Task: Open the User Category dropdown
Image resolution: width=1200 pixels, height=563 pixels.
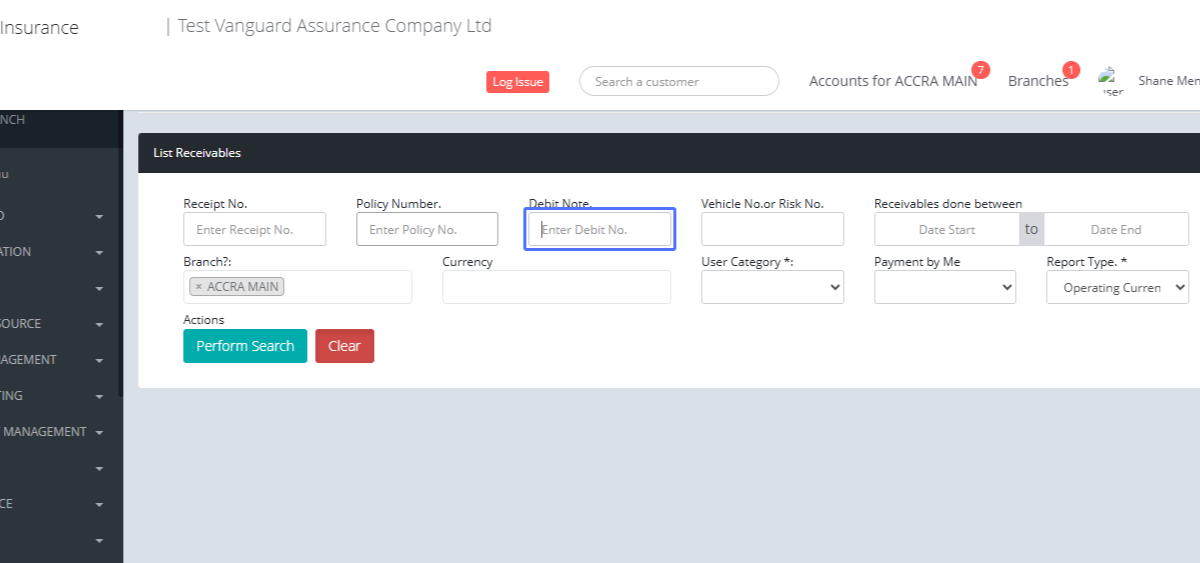Action: [x=772, y=287]
